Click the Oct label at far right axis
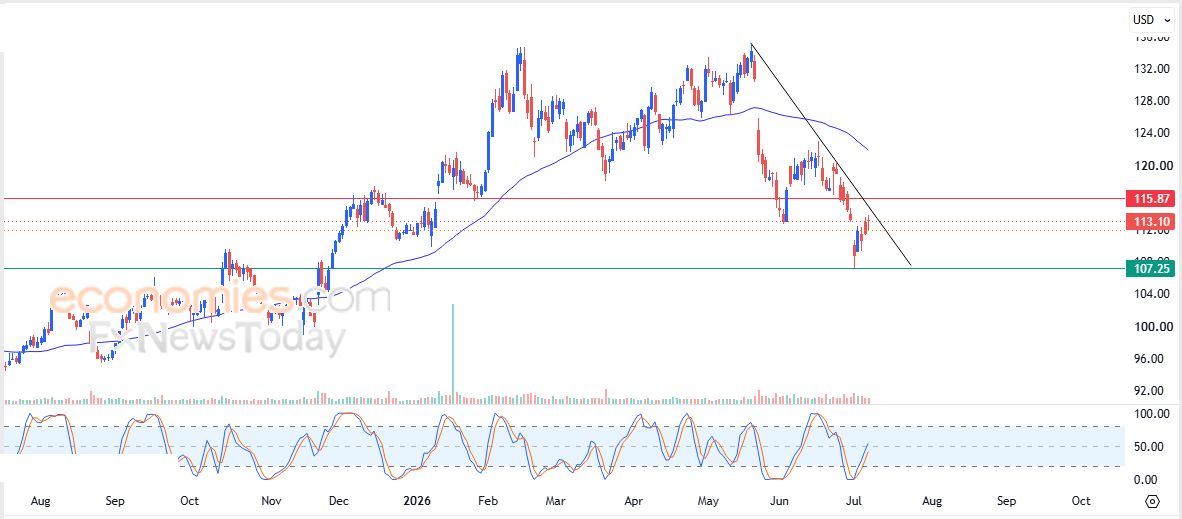This screenshot has width=1182, height=519. pyautogui.click(x=1081, y=501)
